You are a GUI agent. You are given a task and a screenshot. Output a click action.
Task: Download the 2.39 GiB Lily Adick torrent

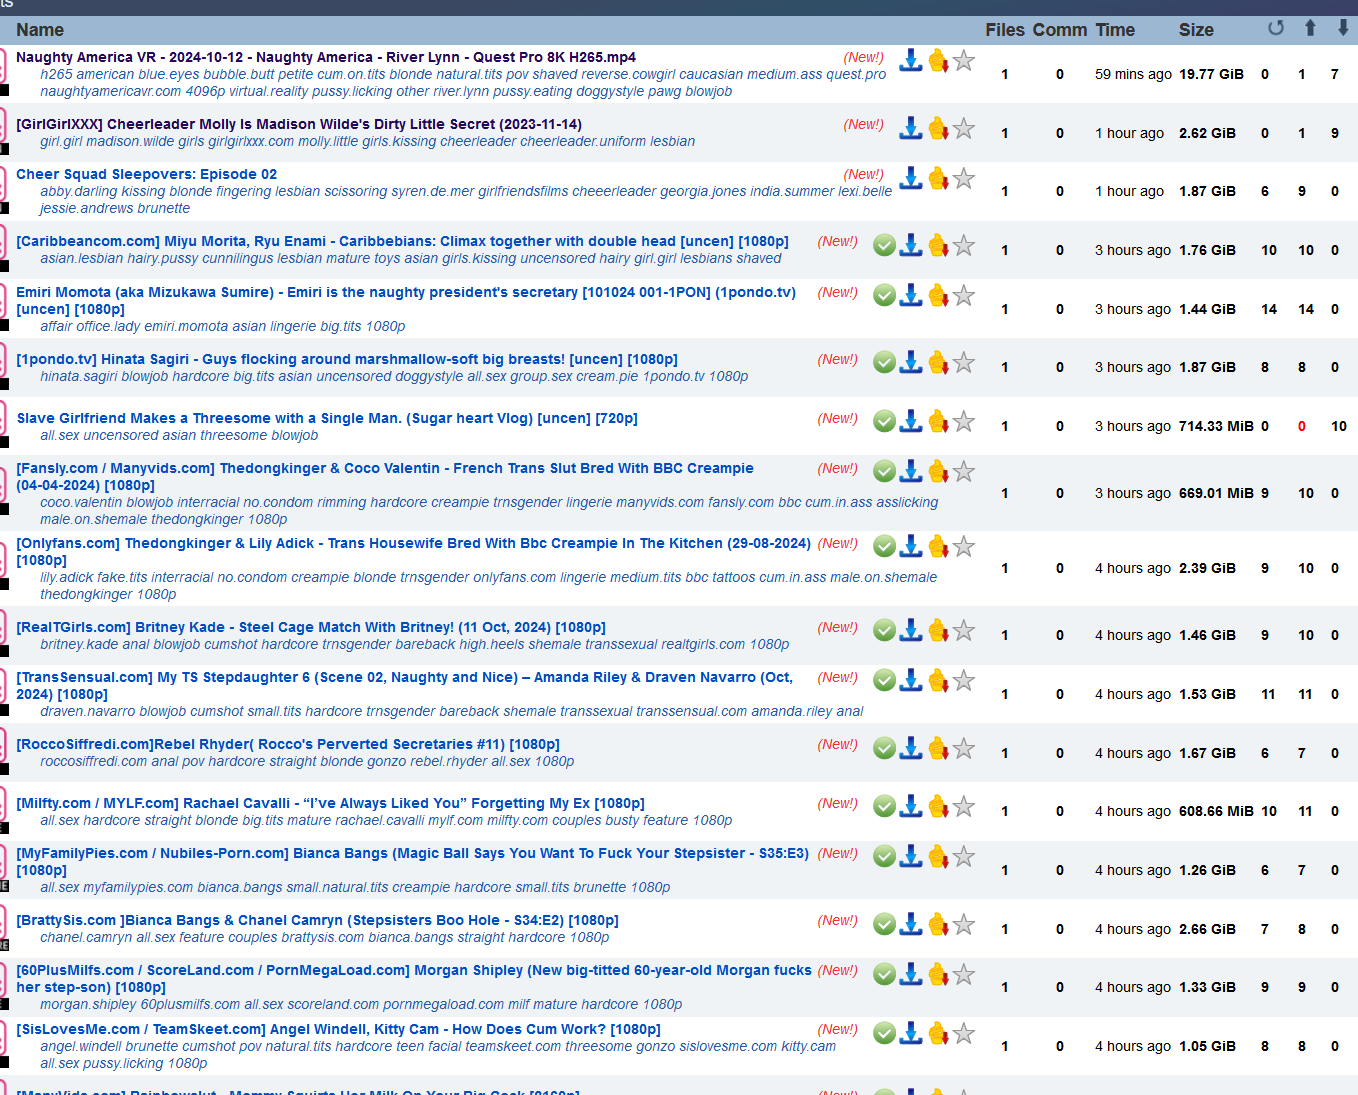coord(910,546)
